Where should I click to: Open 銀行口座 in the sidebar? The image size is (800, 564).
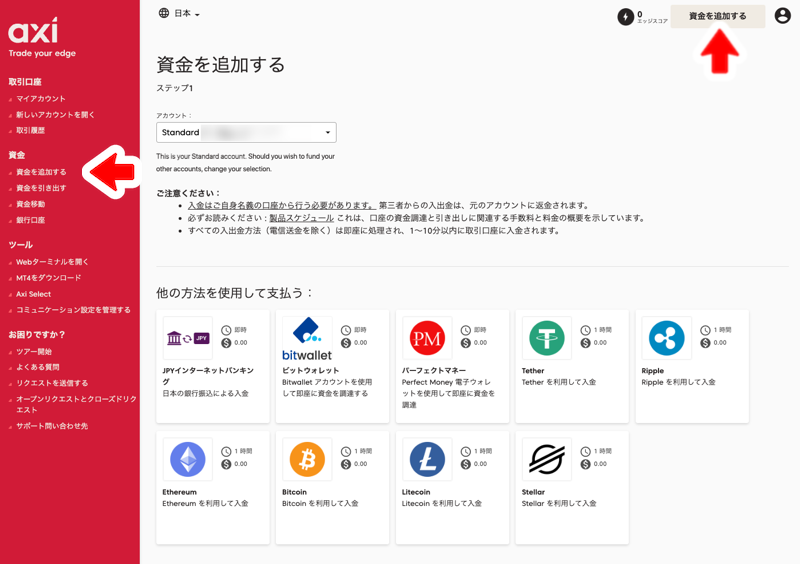[x=31, y=220]
